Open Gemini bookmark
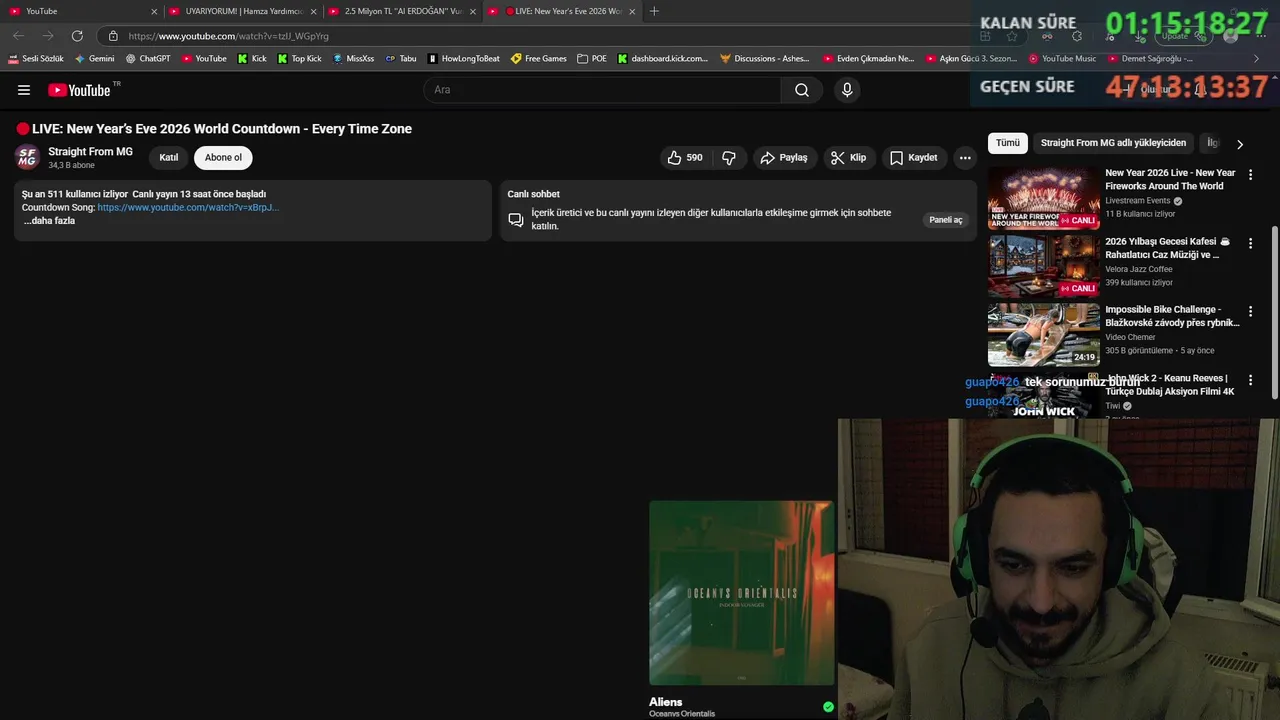Viewport: 1280px width, 720px height. (95, 59)
